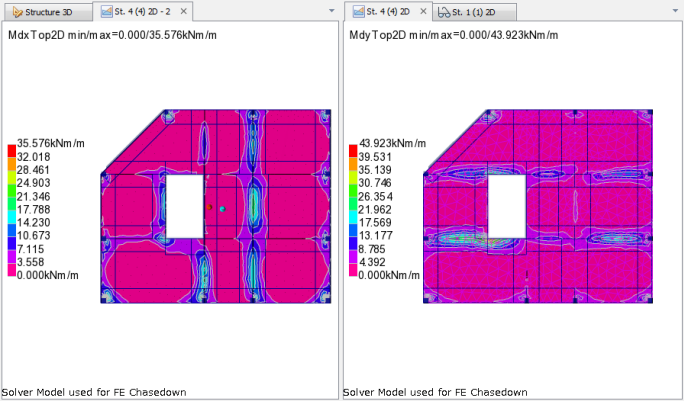Screen dimensions: 684x401
Task: Open the left pane tab list dropdown arrow
Action: 332,11
